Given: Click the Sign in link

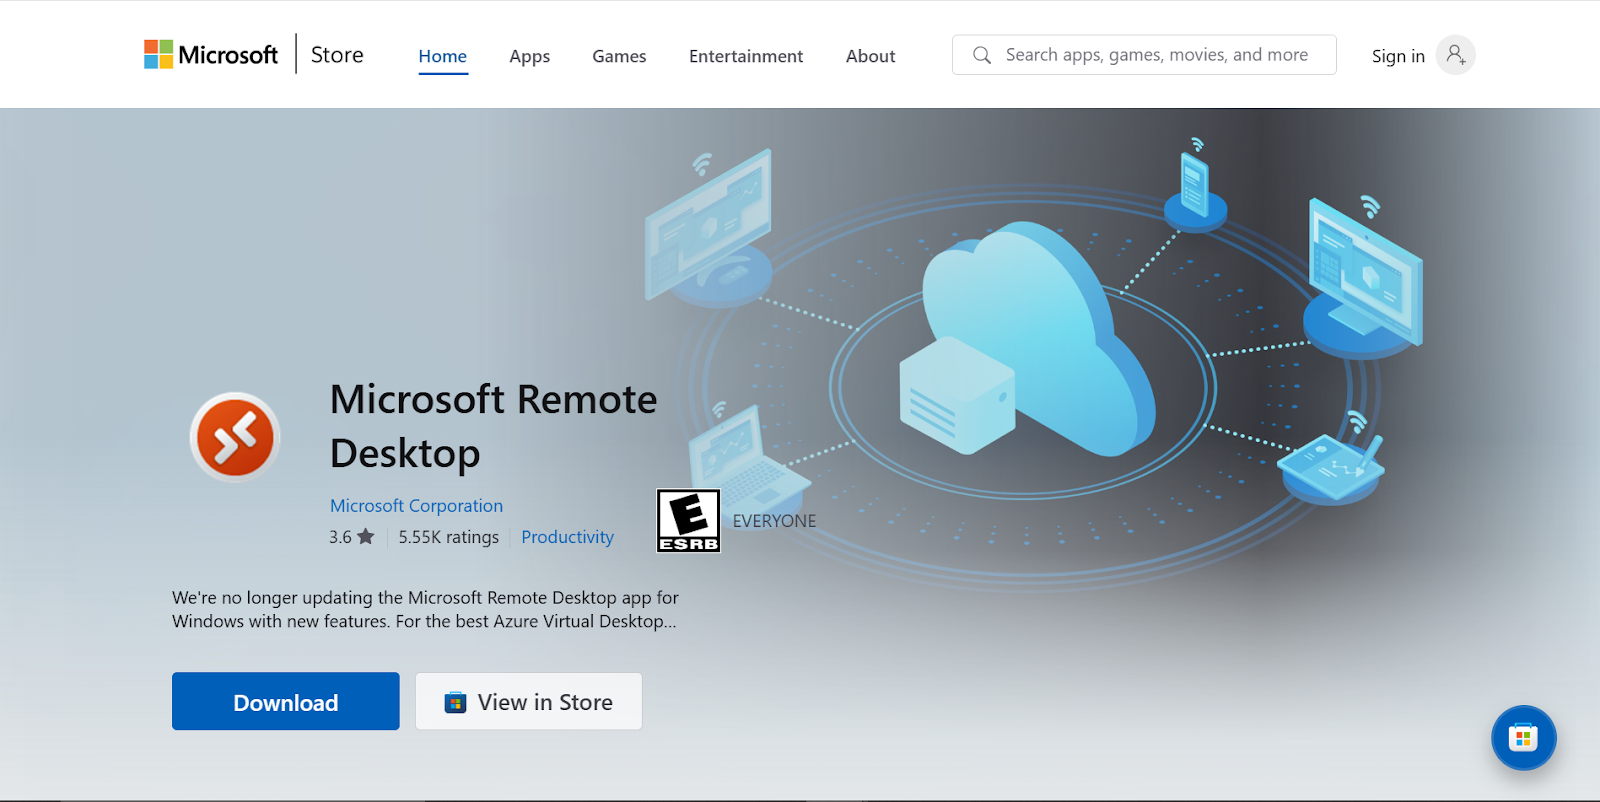Looking at the screenshot, I should click(x=1398, y=56).
